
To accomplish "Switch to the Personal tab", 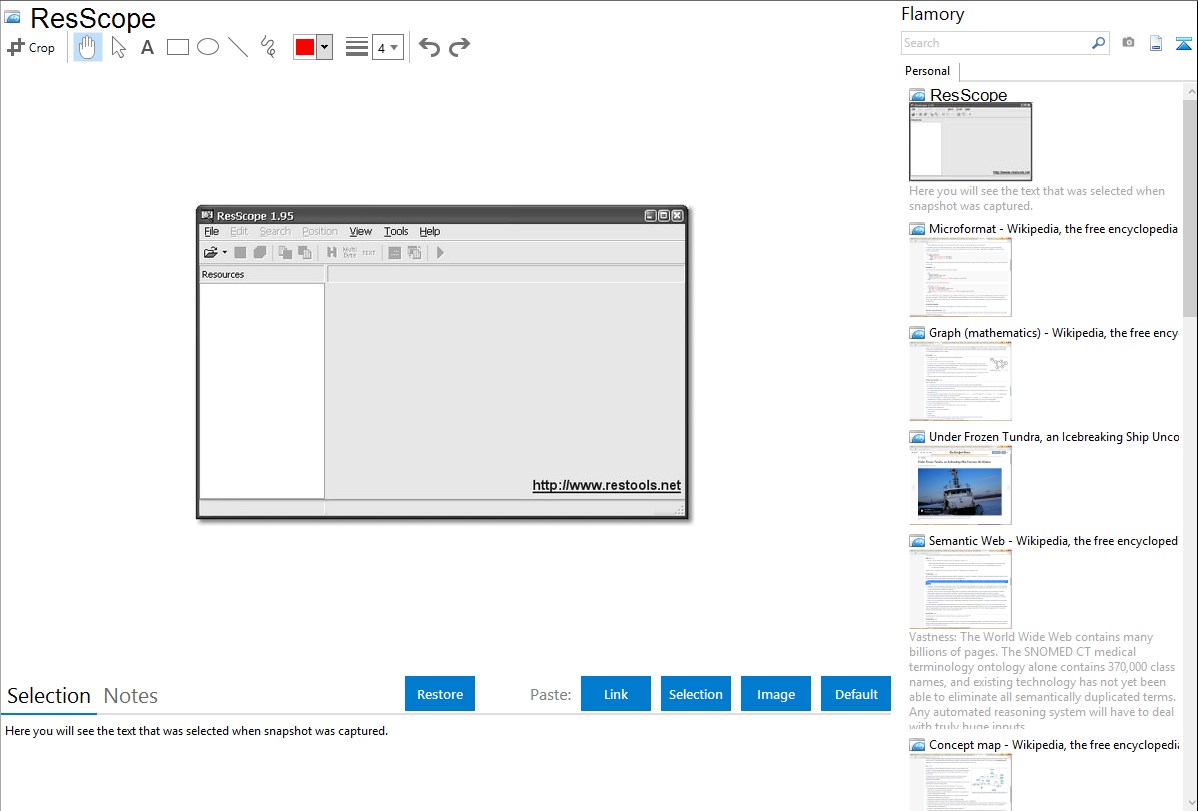I will pos(928,71).
